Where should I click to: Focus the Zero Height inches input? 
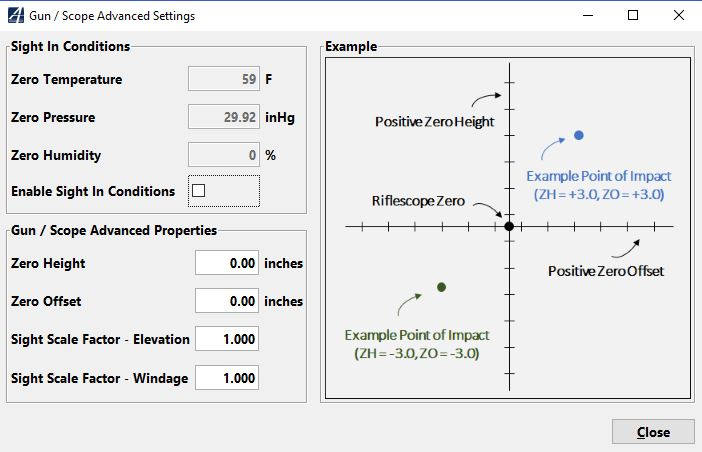tap(227, 263)
